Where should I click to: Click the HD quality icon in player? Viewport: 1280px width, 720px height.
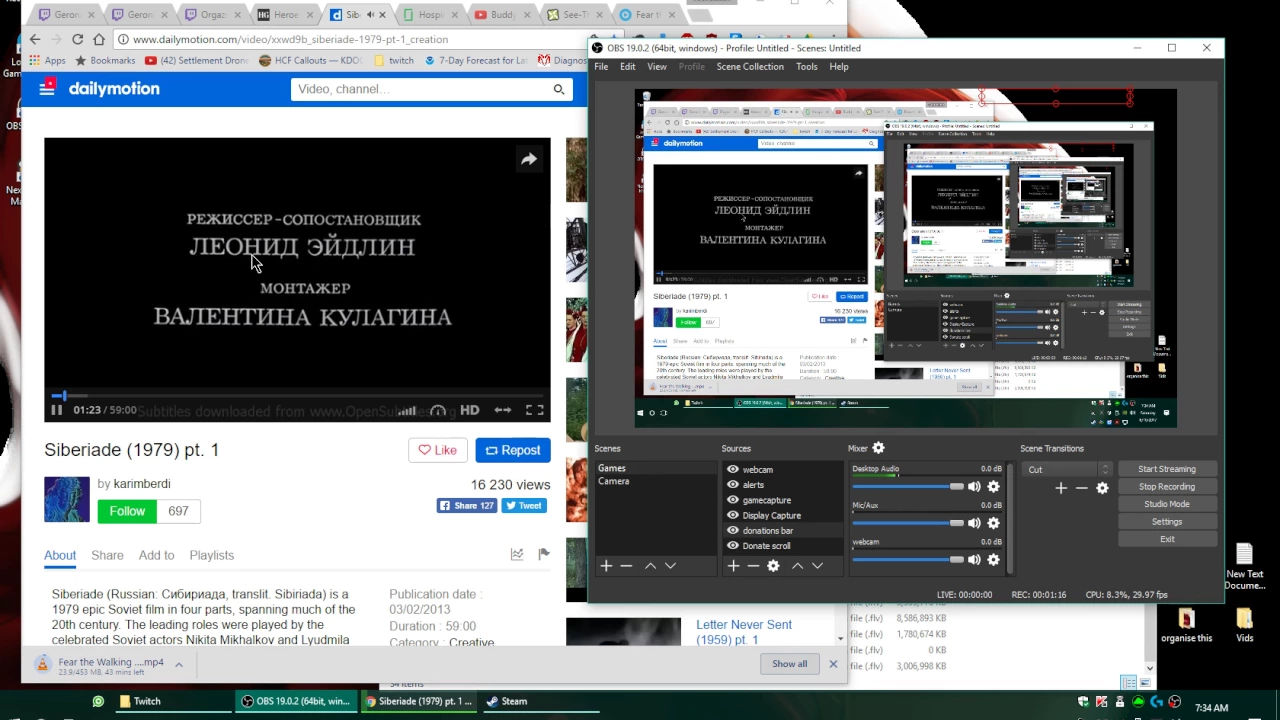coord(469,410)
